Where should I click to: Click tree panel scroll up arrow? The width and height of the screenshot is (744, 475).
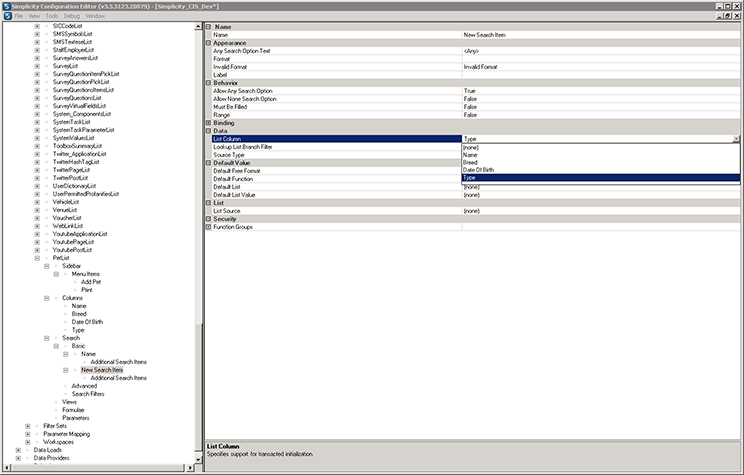[x=198, y=27]
